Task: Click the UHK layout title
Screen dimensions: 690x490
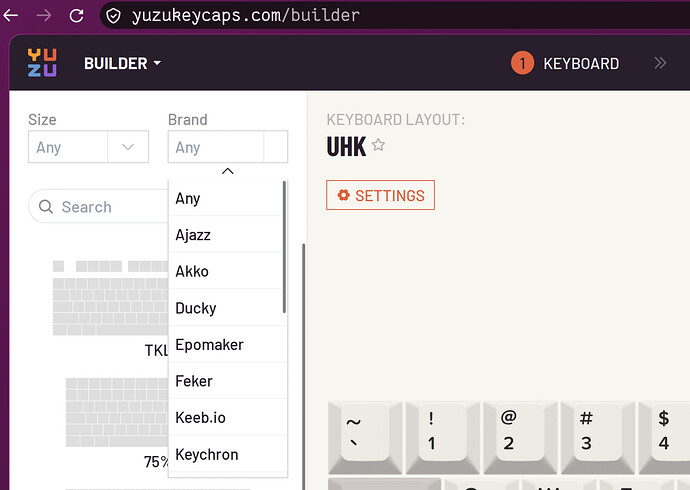Action: [x=346, y=146]
